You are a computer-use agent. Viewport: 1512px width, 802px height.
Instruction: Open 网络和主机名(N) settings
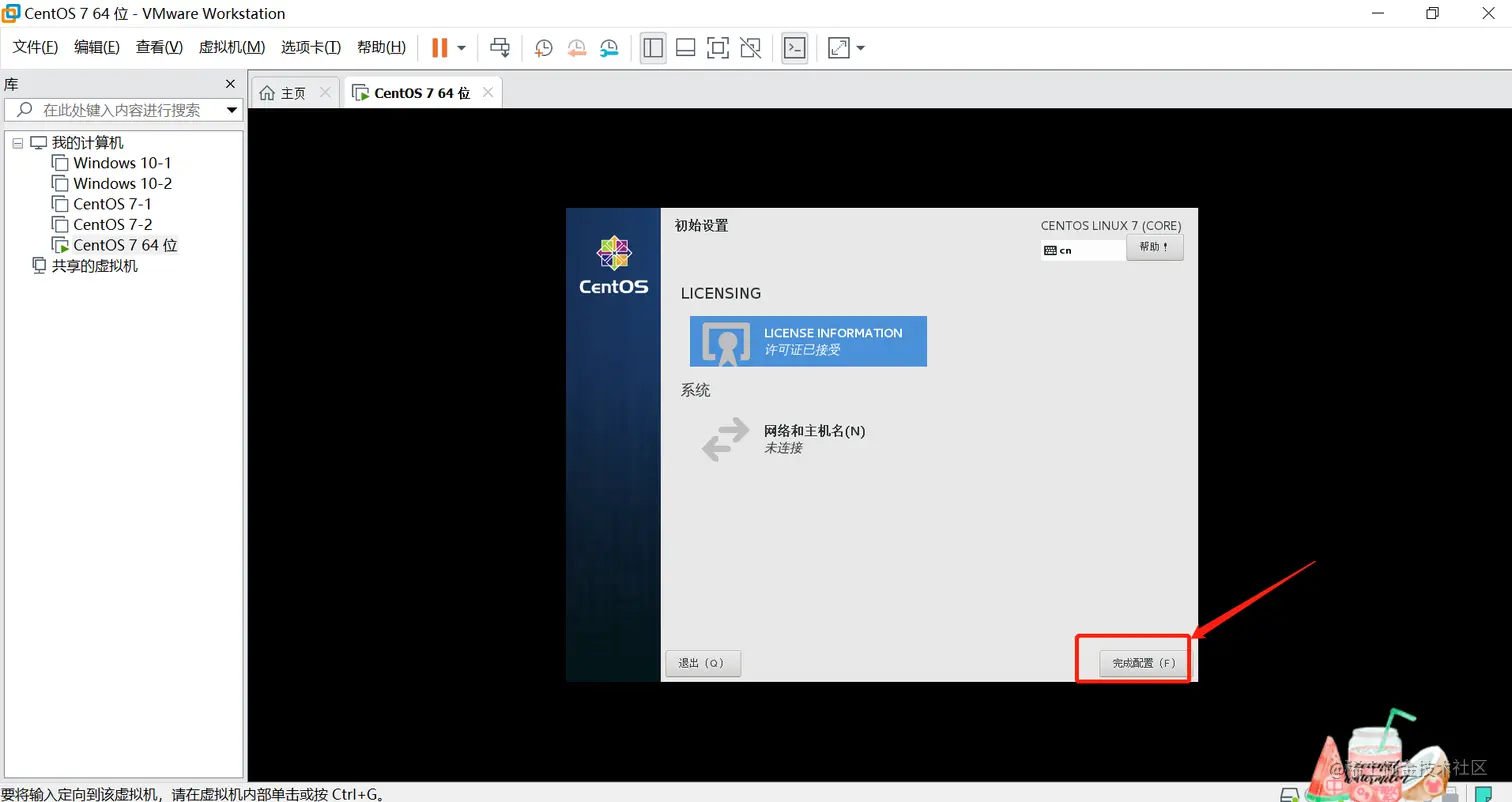784,438
